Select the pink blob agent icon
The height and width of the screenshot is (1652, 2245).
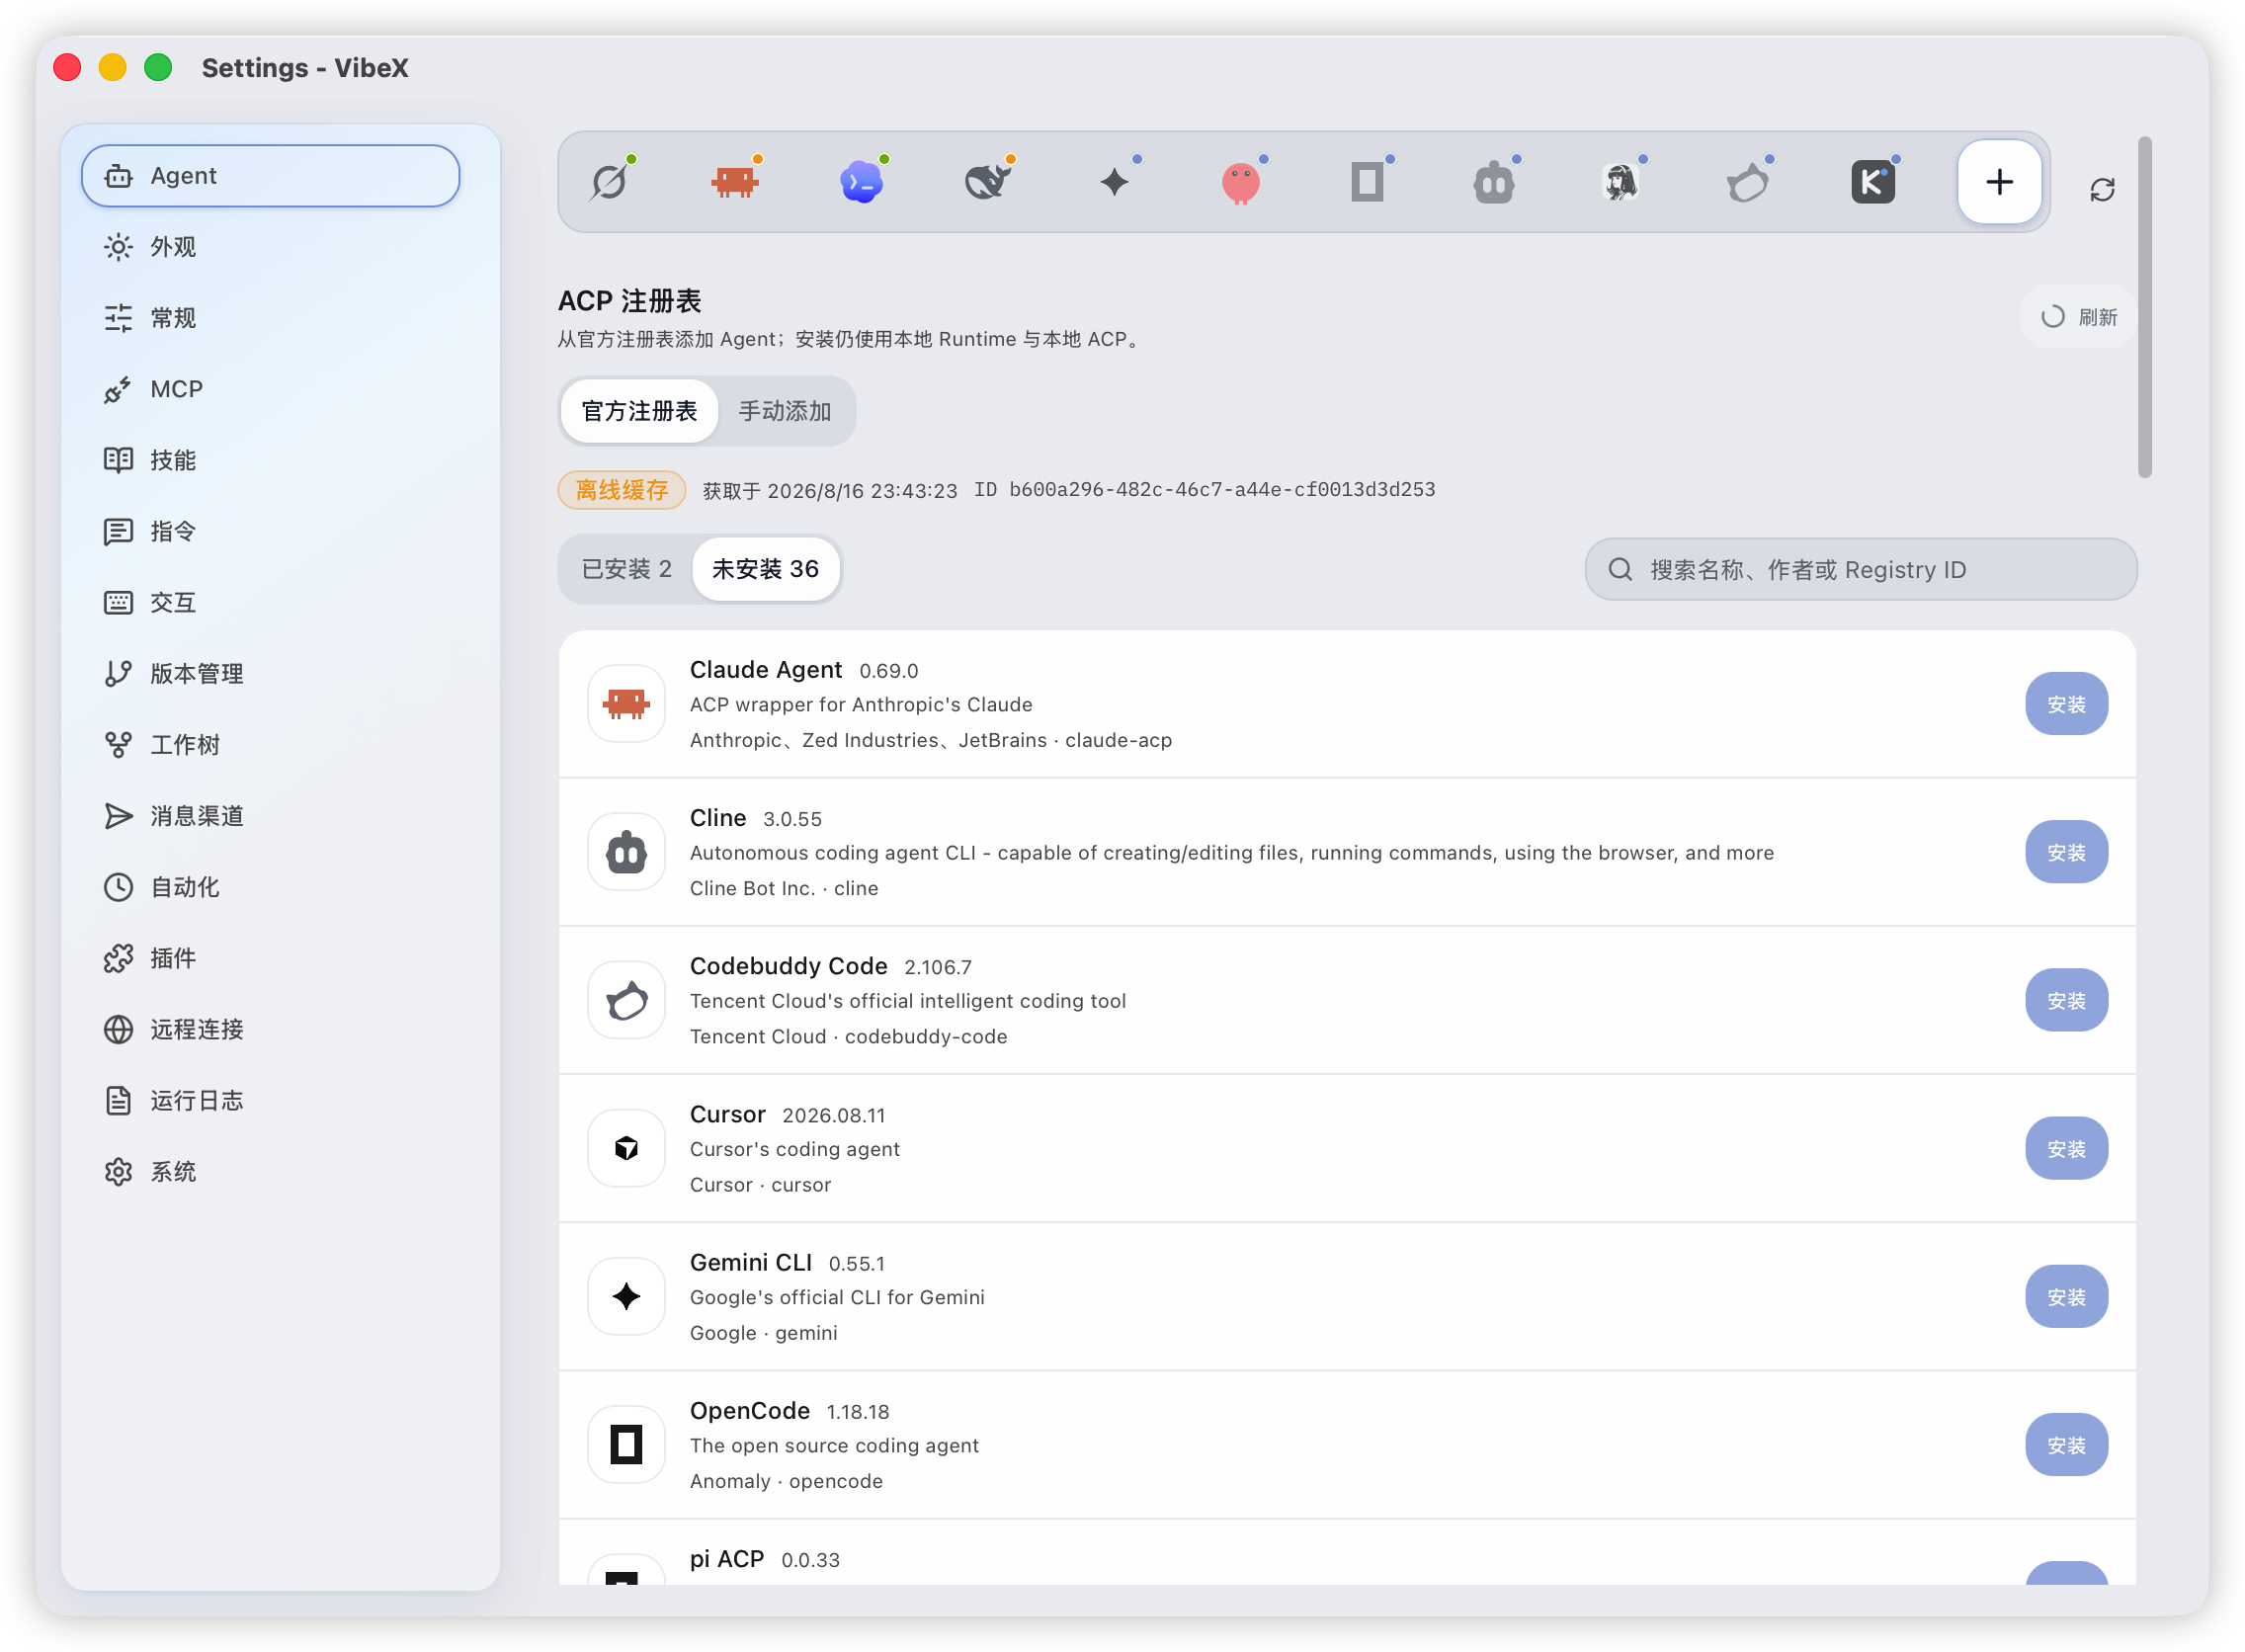1241,182
